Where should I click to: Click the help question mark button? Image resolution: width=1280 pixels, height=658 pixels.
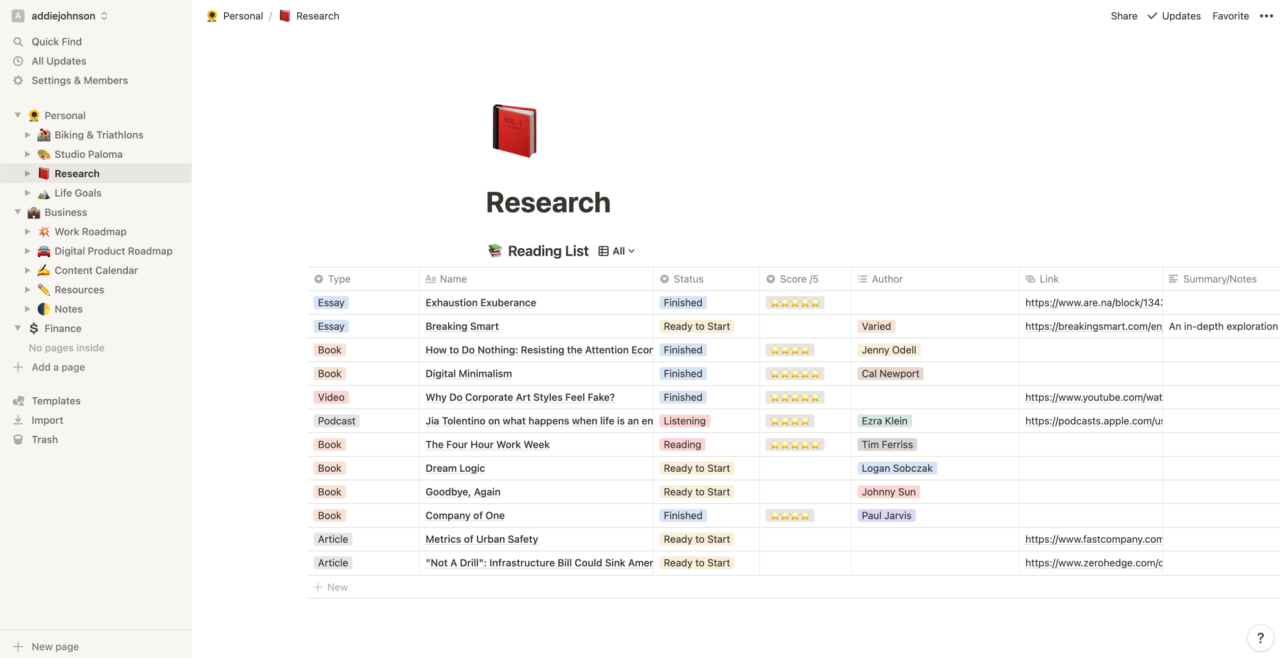point(1259,637)
